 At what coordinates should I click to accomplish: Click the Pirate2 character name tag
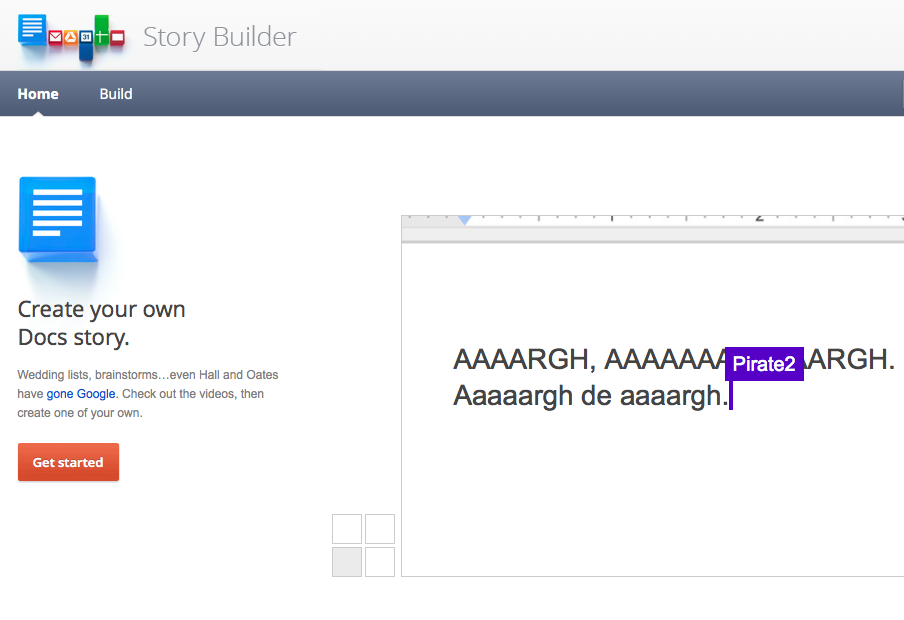763,365
